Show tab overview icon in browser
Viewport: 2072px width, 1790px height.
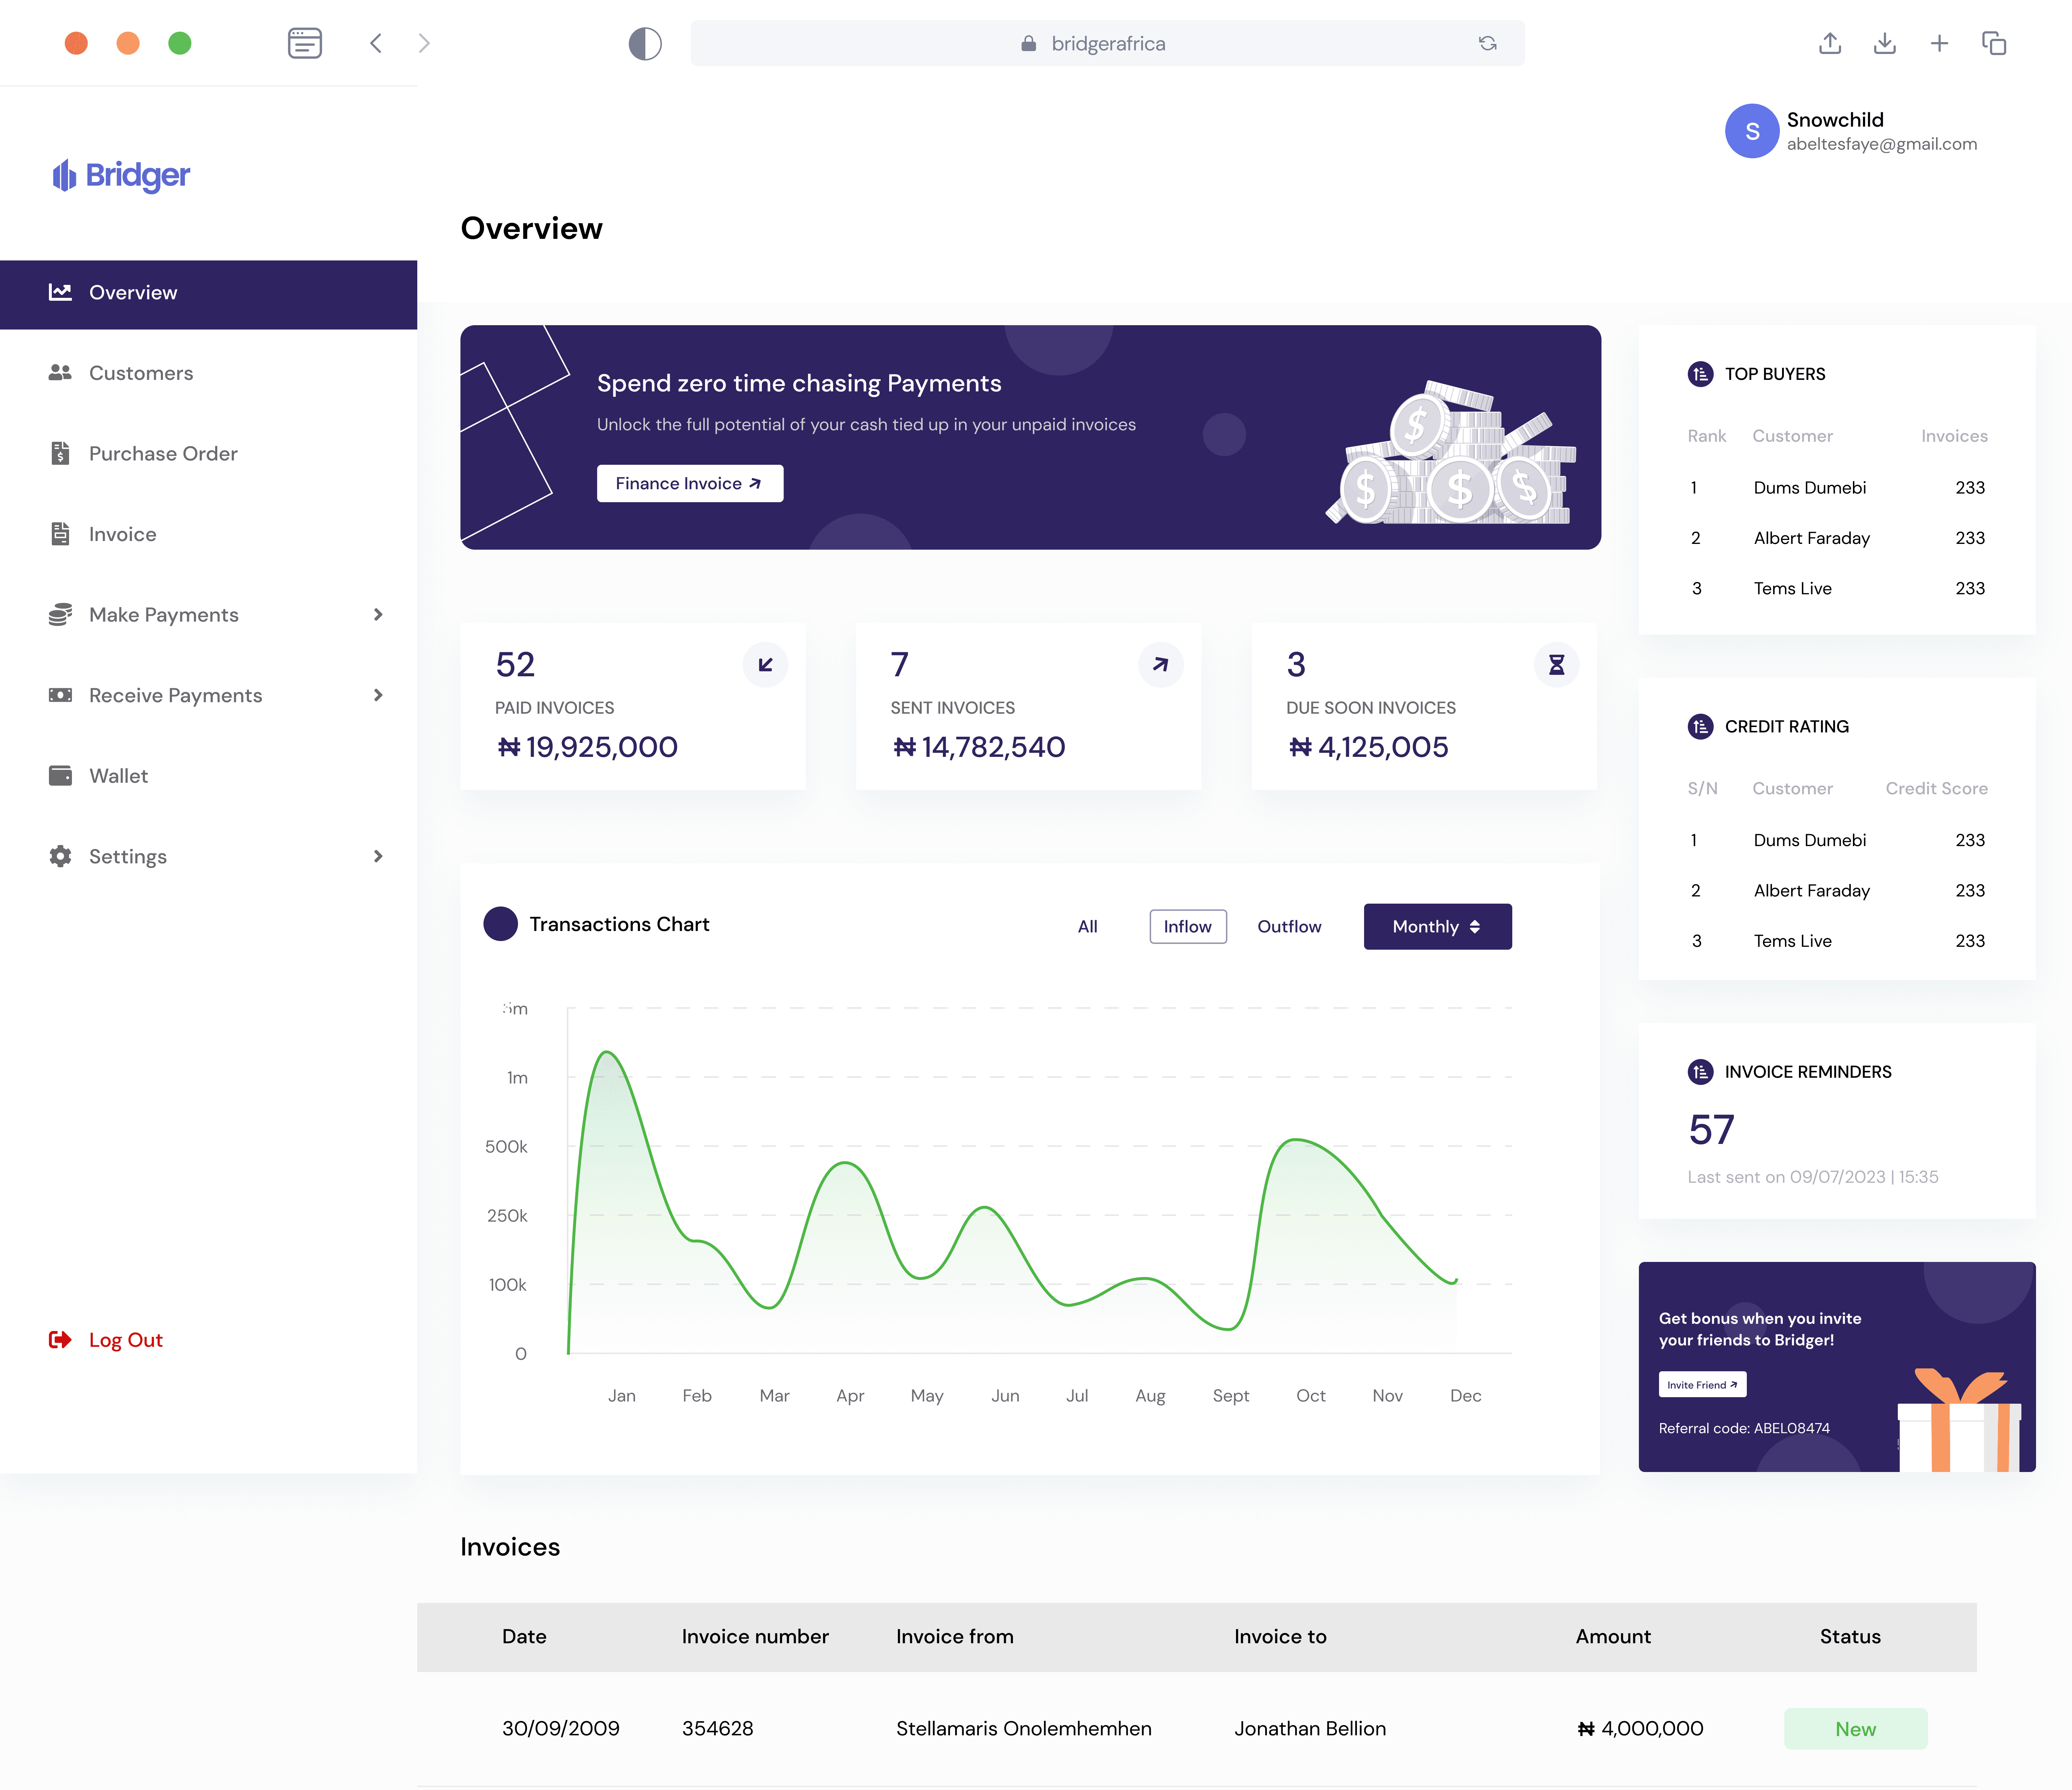point(1994,43)
